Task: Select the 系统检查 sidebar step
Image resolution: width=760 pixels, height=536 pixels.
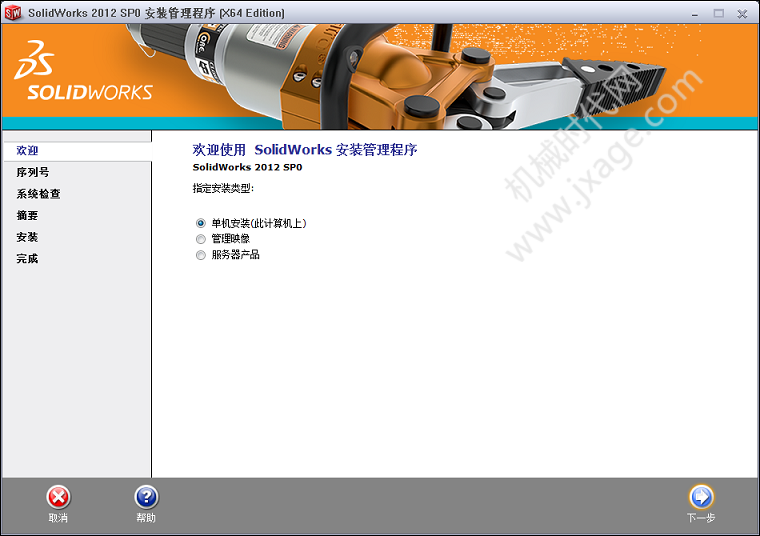Action: (38, 194)
